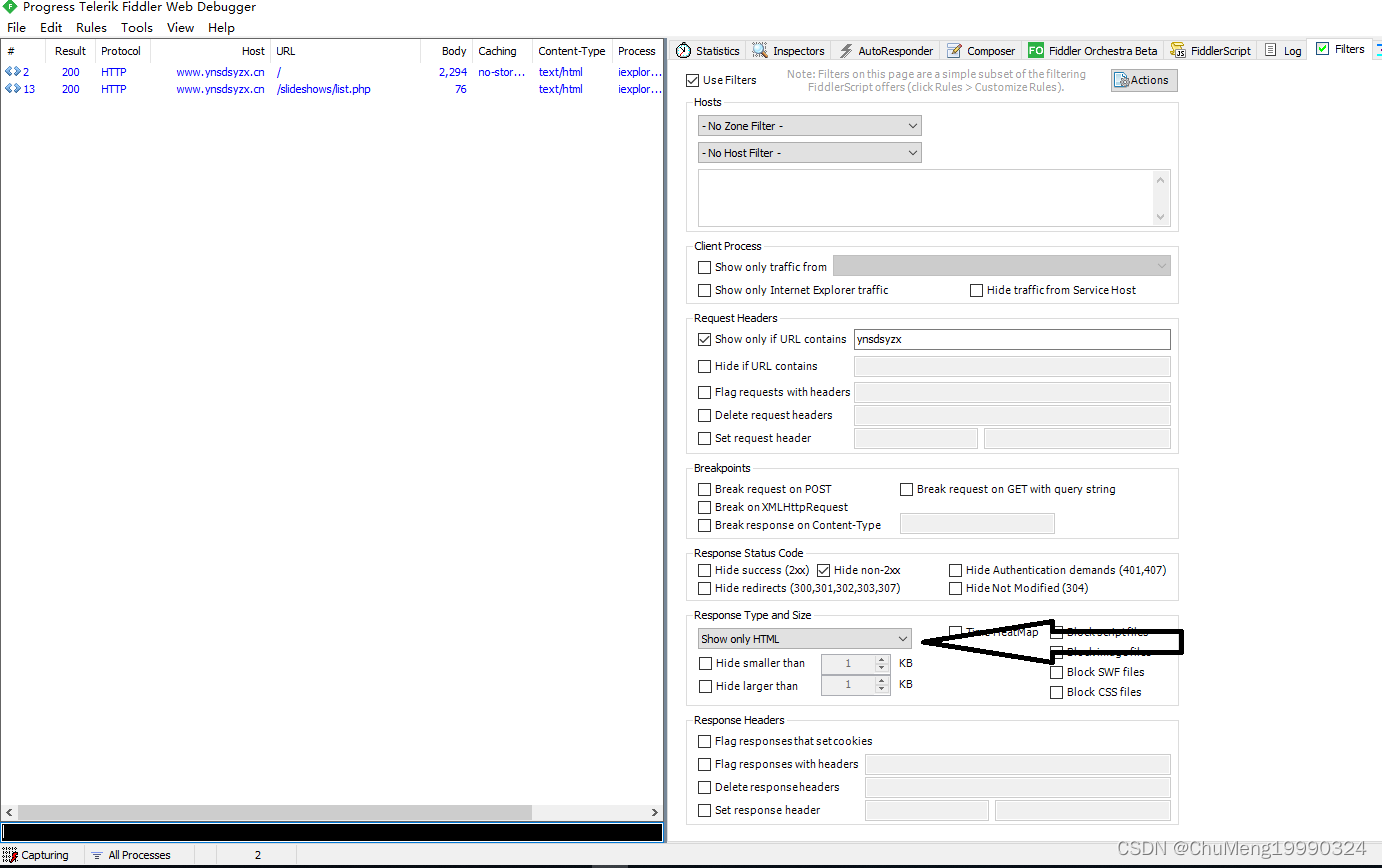Enable Break request on POST
Image resolution: width=1382 pixels, height=868 pixels.
tap(705, 489)
